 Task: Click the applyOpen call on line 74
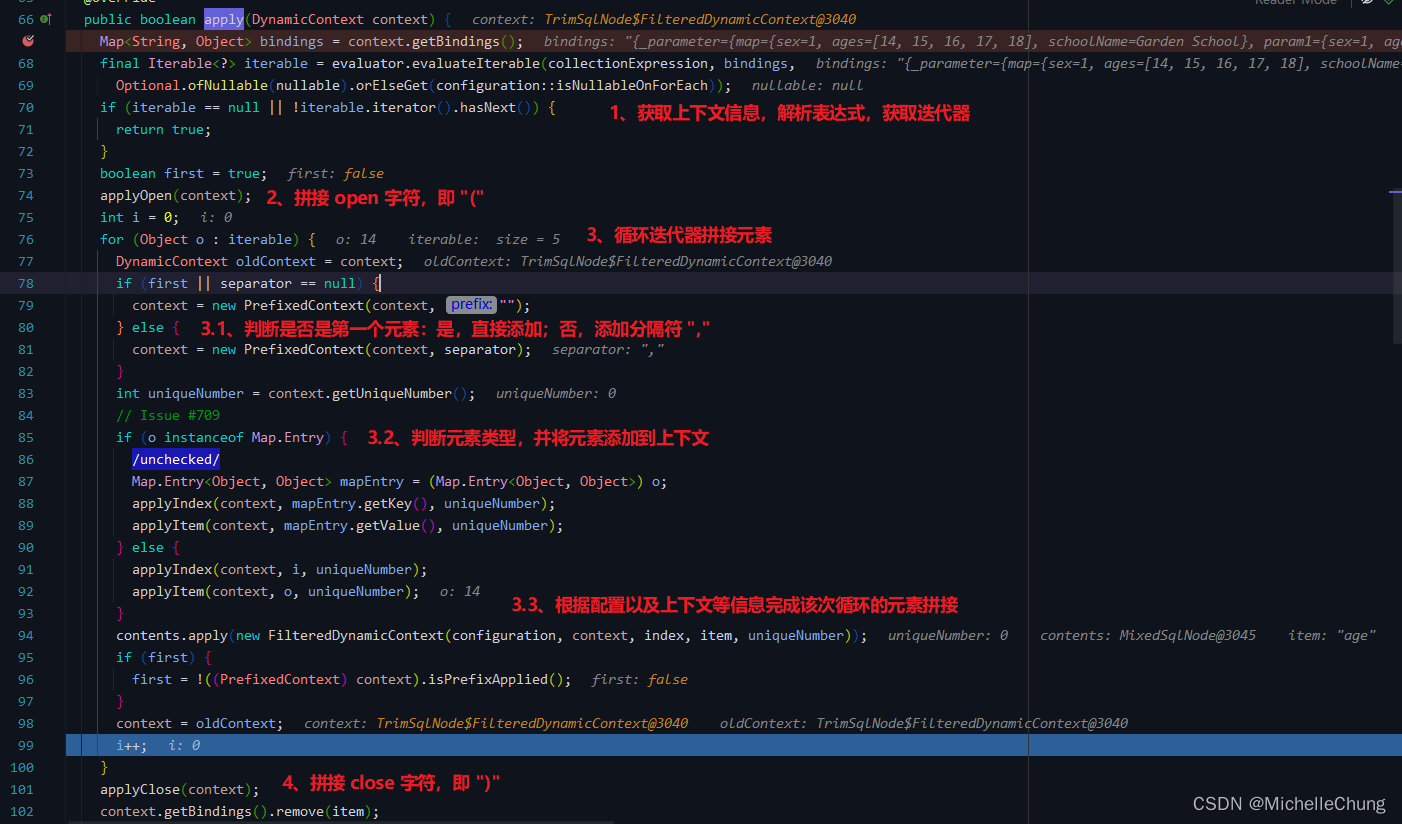[136, 195]
